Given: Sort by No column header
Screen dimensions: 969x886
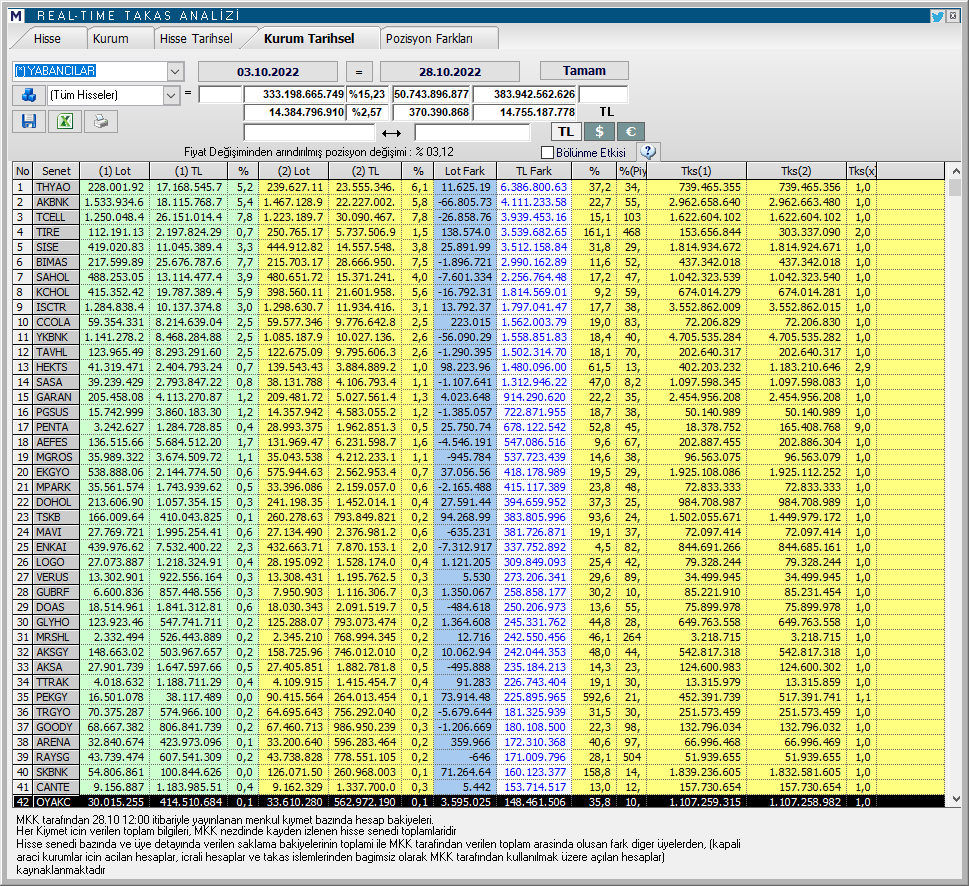Looking at the screenshot, I should (x=23, y=171).
